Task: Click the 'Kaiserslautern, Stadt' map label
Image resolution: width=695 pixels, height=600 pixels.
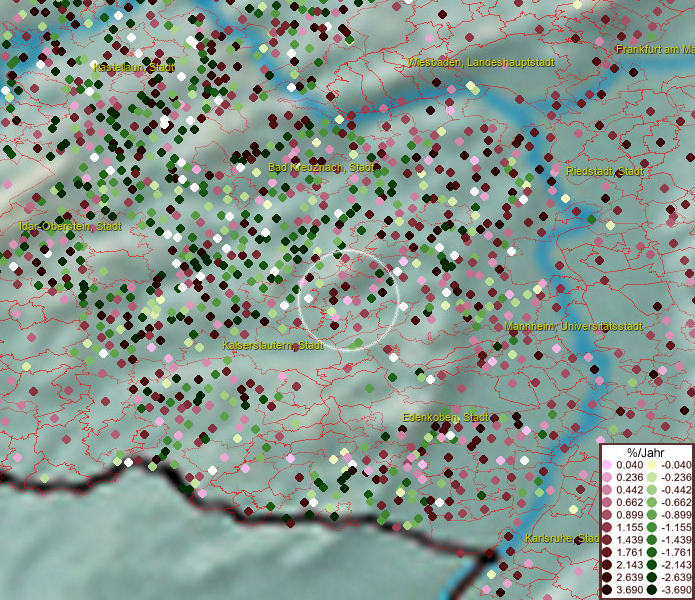Action: pos(273,345)
